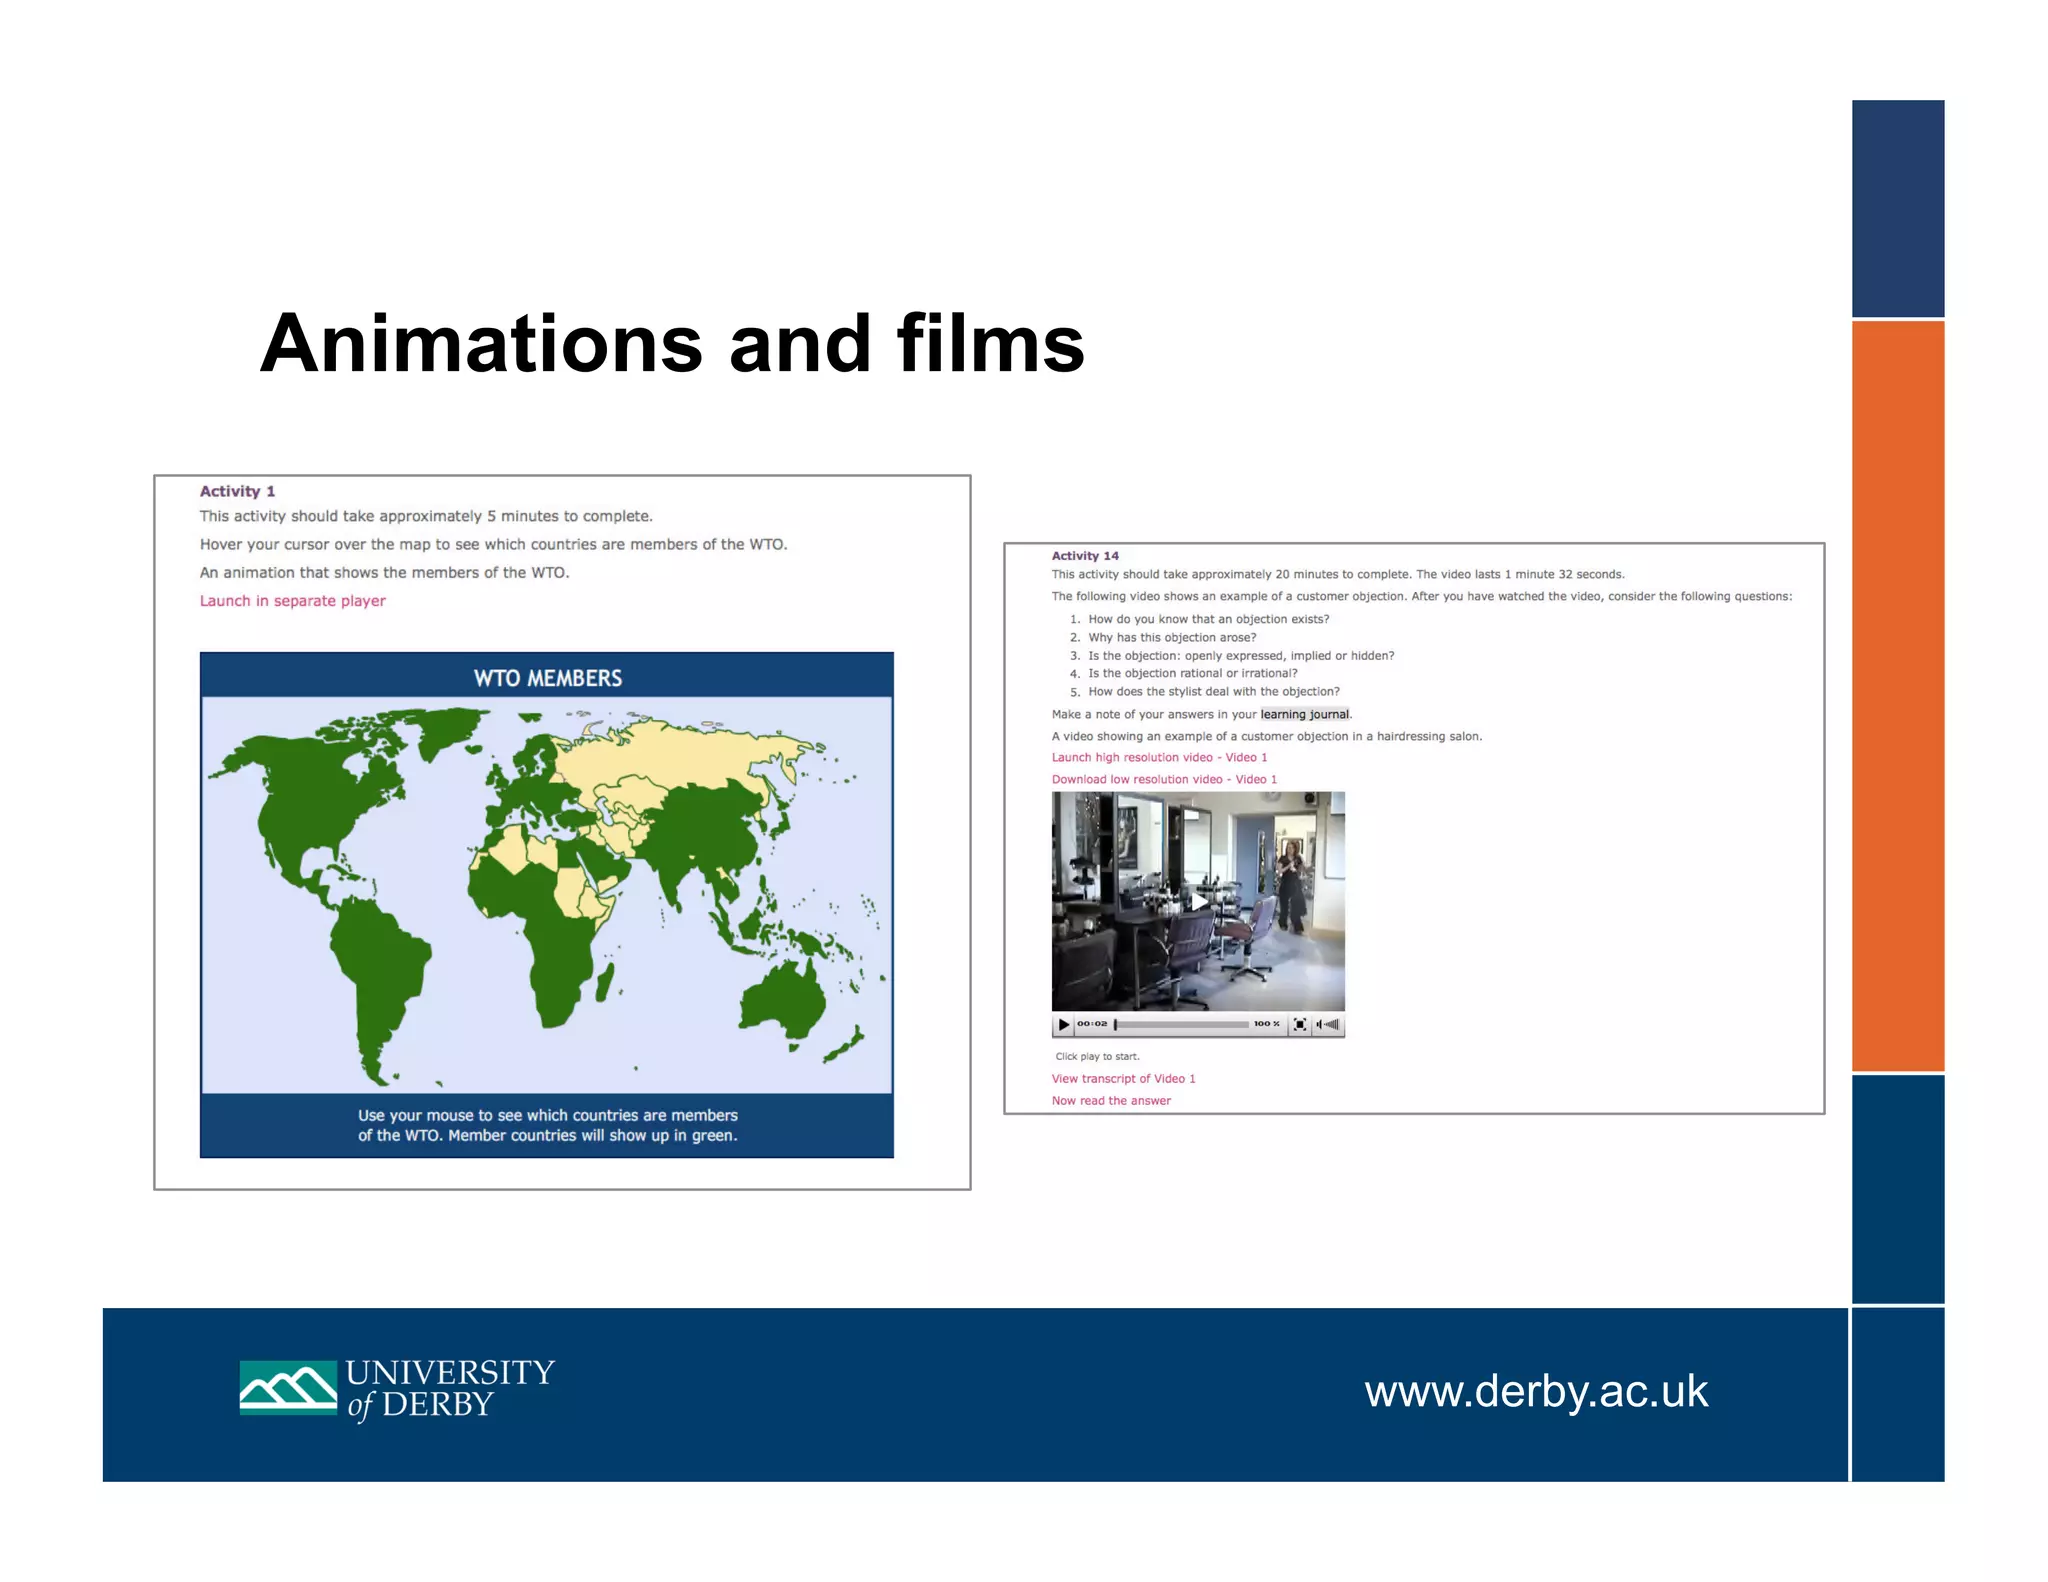
Task: Click the video progress seek bar
Action: coord(1180,1024)
